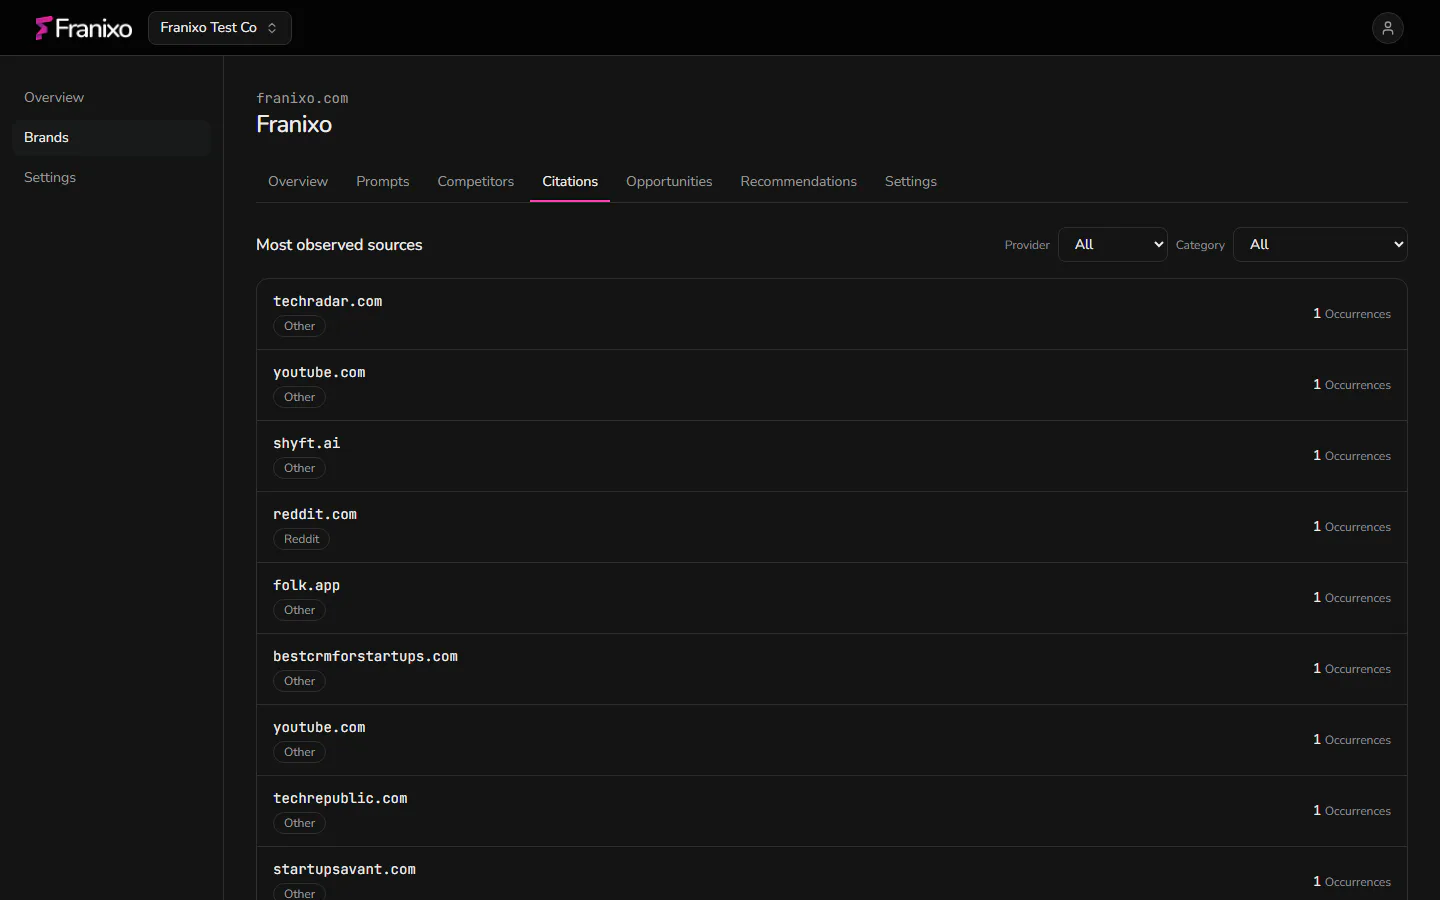Expand the Category filter dropdown
The height and width of the screenshot is (900, 1440).
pyautogui.click(x=1320, y=244)
